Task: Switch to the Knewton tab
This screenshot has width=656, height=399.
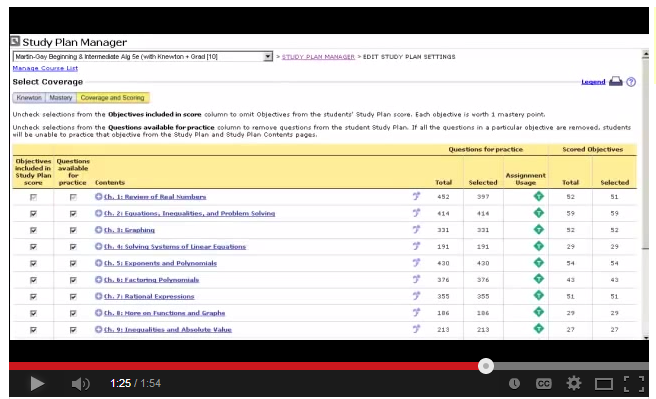Action: 29,97
